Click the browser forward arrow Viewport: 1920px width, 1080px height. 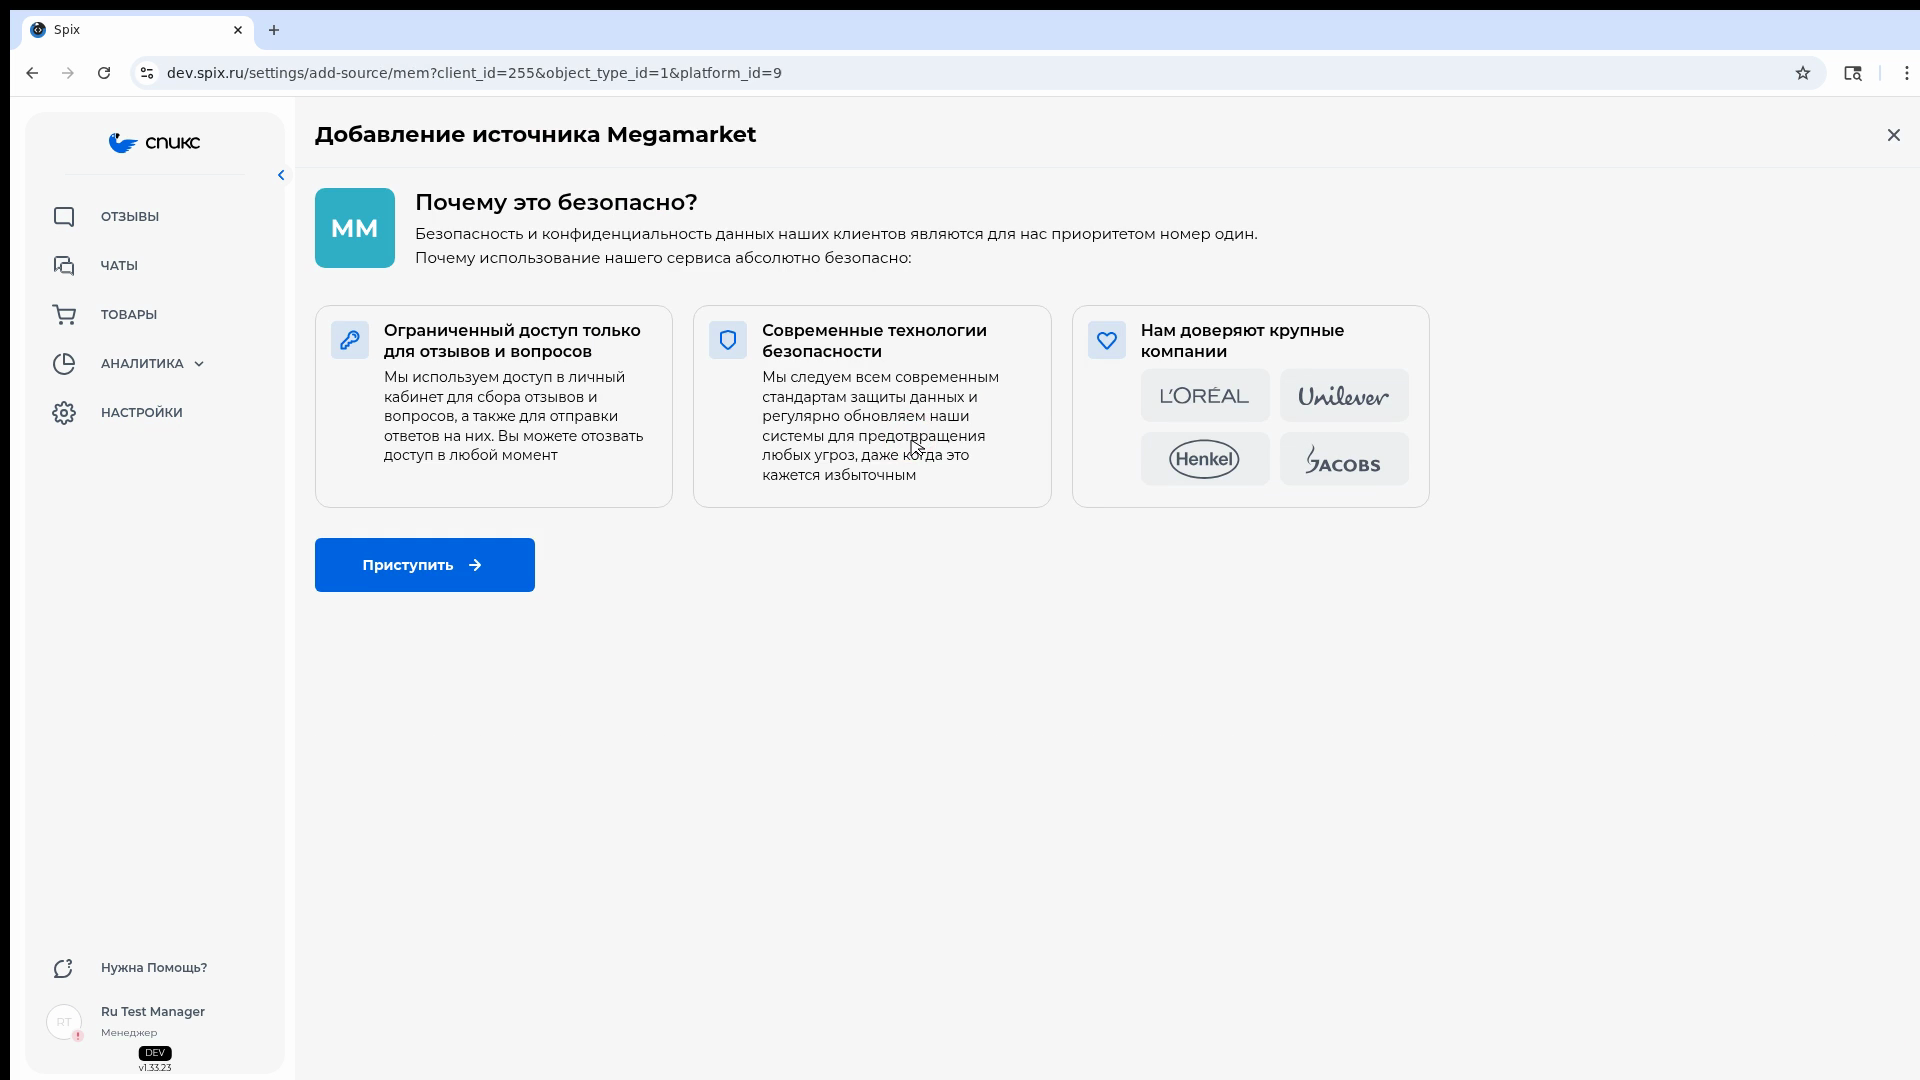tap(68, 73)
